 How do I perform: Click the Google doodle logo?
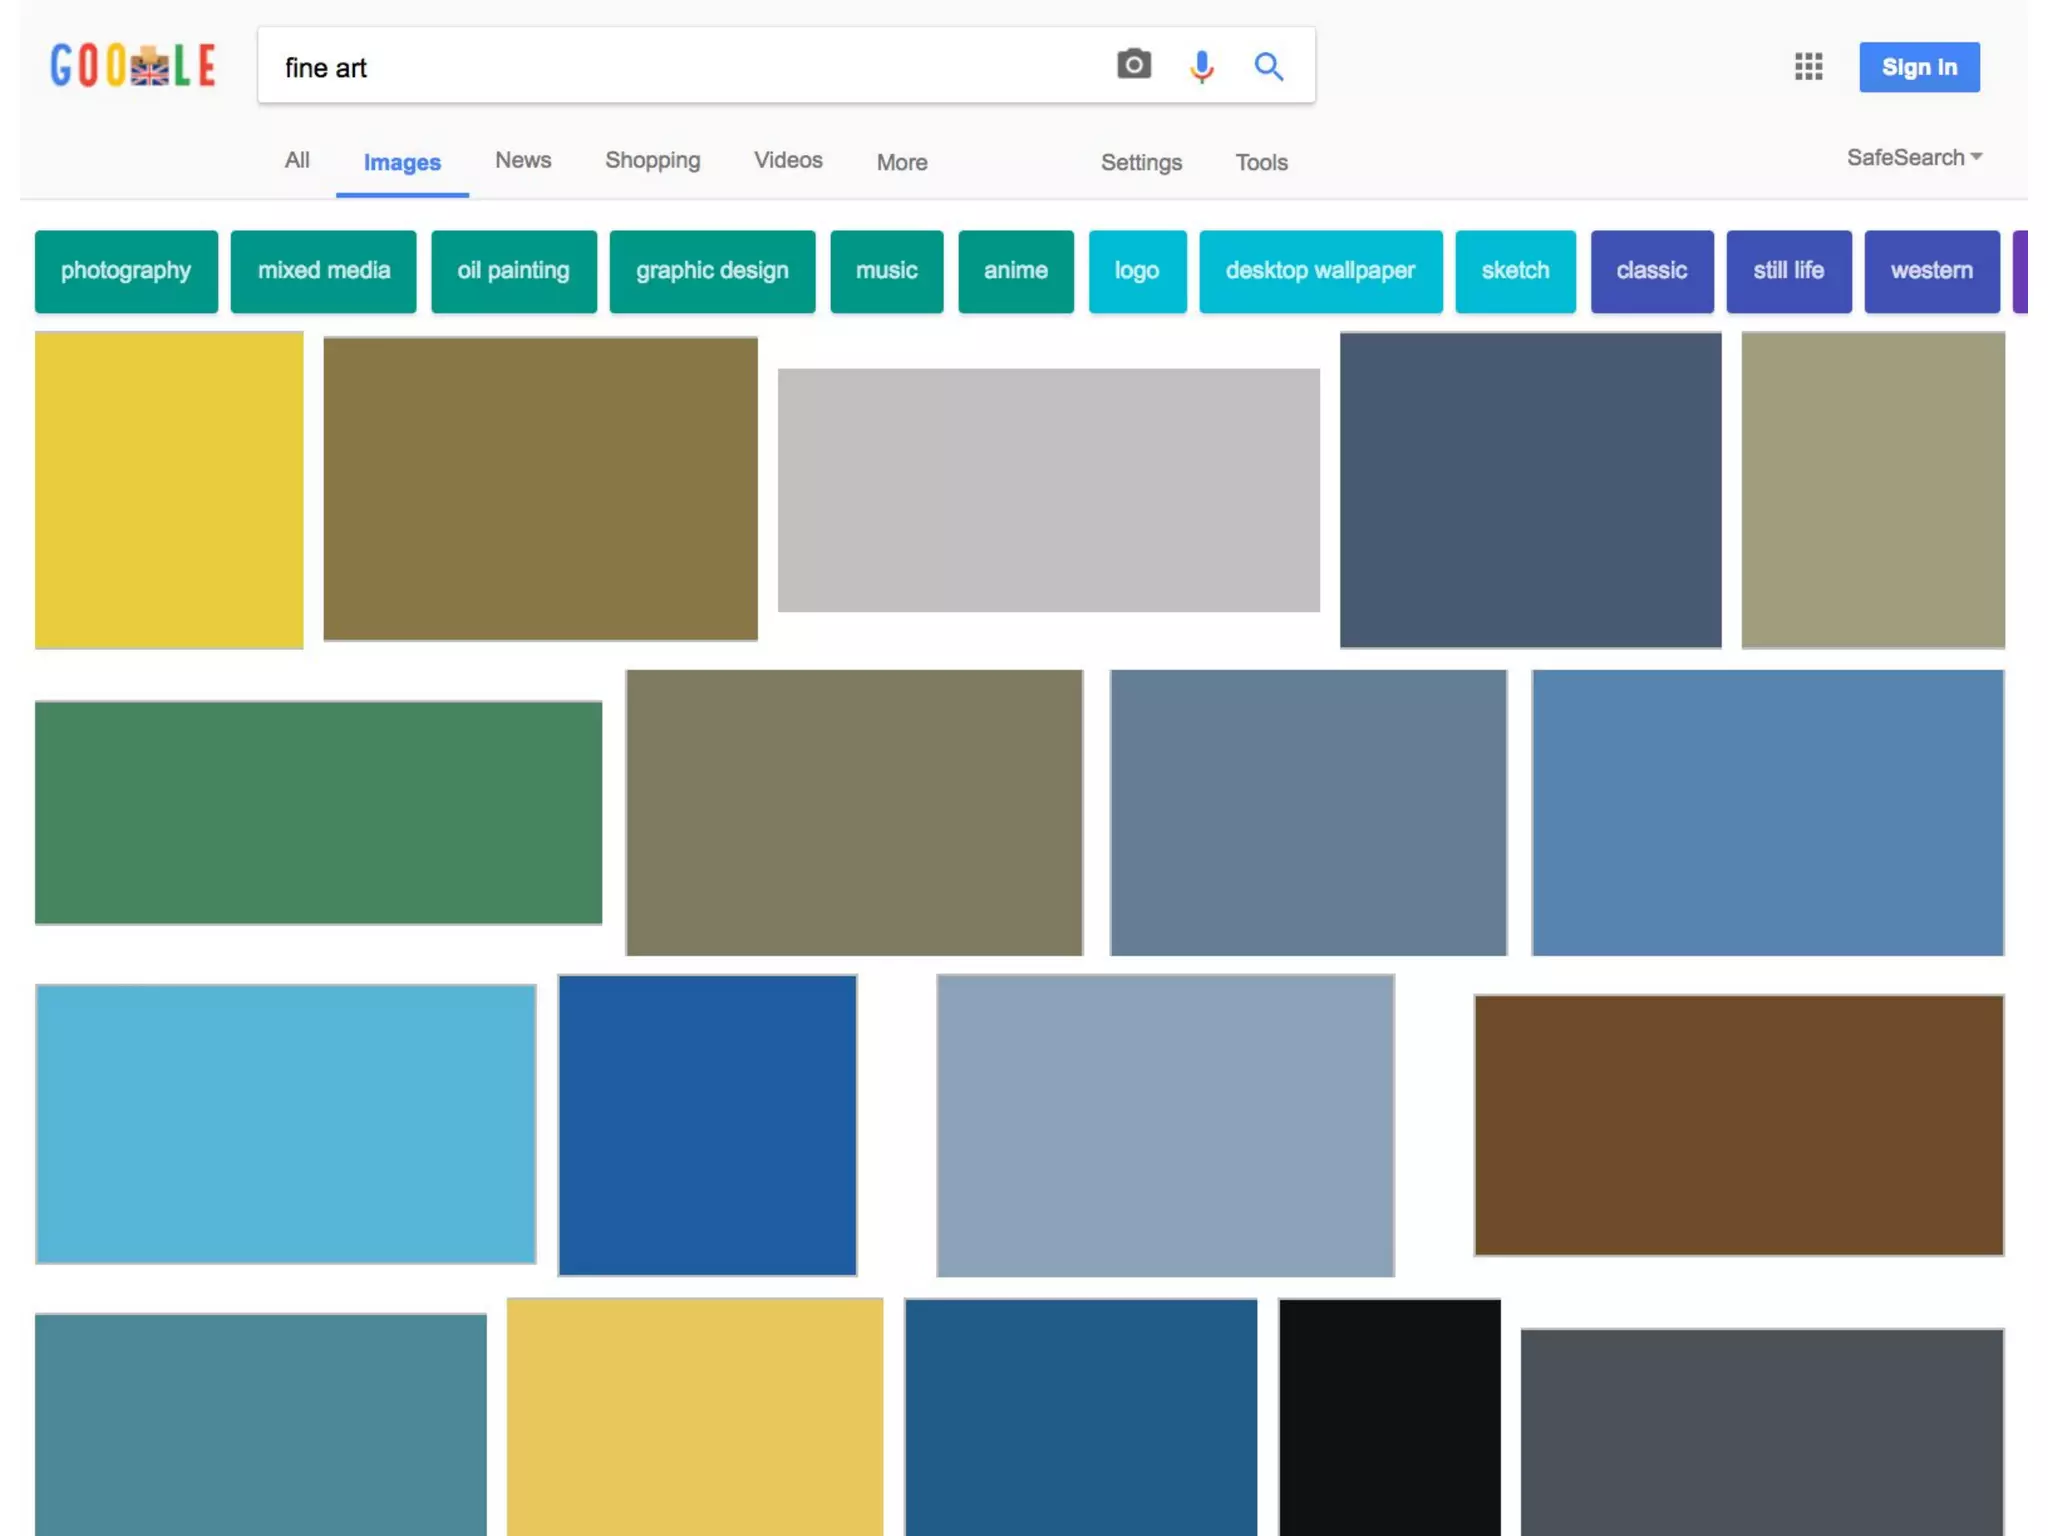[133, 67]
